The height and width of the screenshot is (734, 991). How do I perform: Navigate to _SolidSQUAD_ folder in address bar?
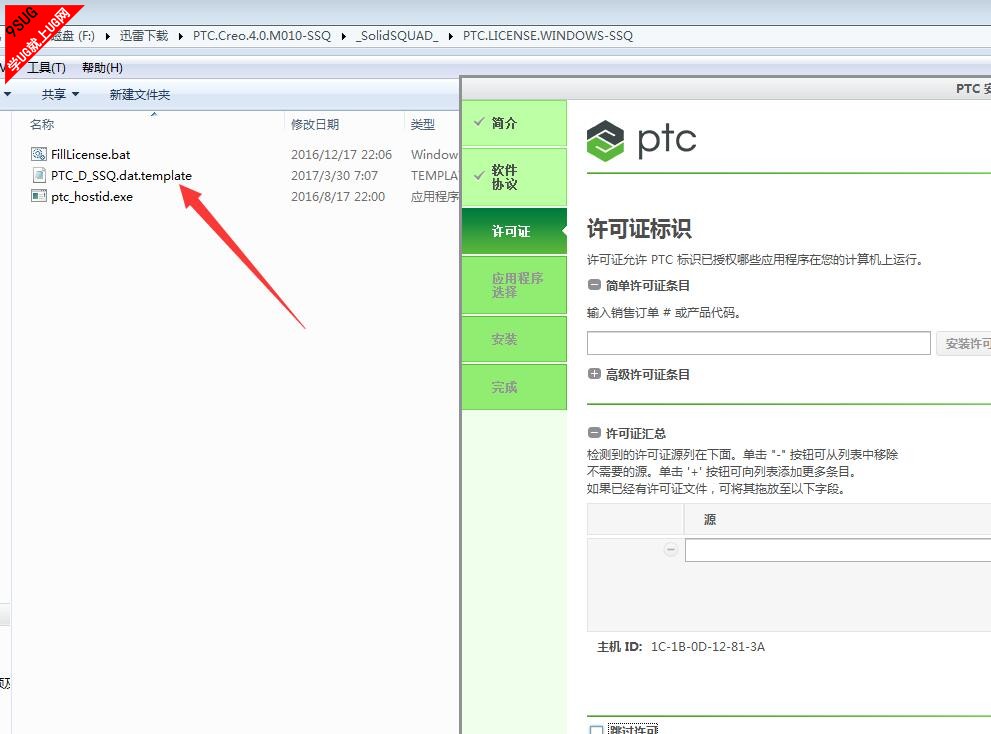[x=397, y=35]
